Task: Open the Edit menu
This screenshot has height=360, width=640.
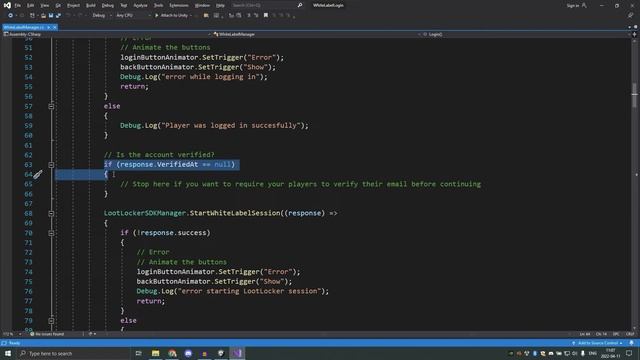Action: pyautogui.click(x=31, y=5)
